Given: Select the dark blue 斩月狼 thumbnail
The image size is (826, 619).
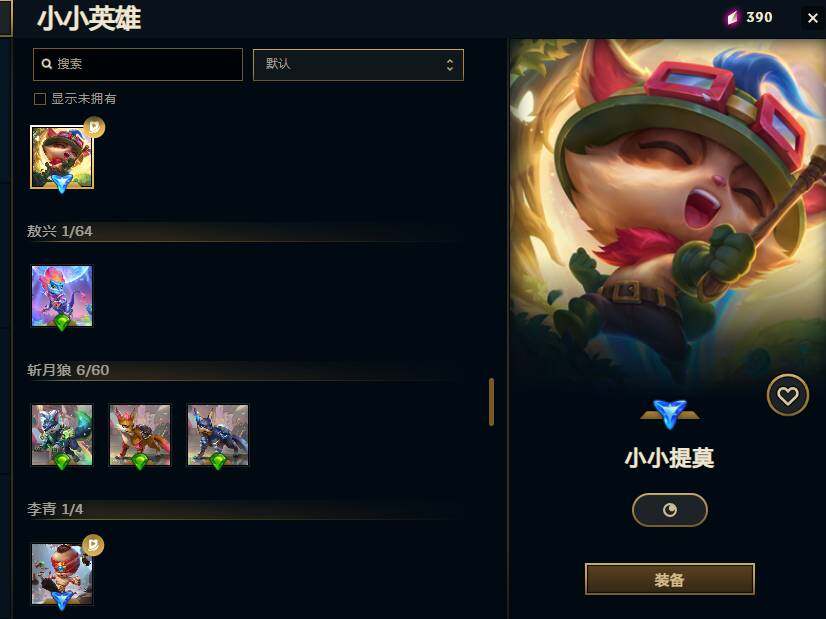Looking at the screenshot, I should tap(218, 435).
